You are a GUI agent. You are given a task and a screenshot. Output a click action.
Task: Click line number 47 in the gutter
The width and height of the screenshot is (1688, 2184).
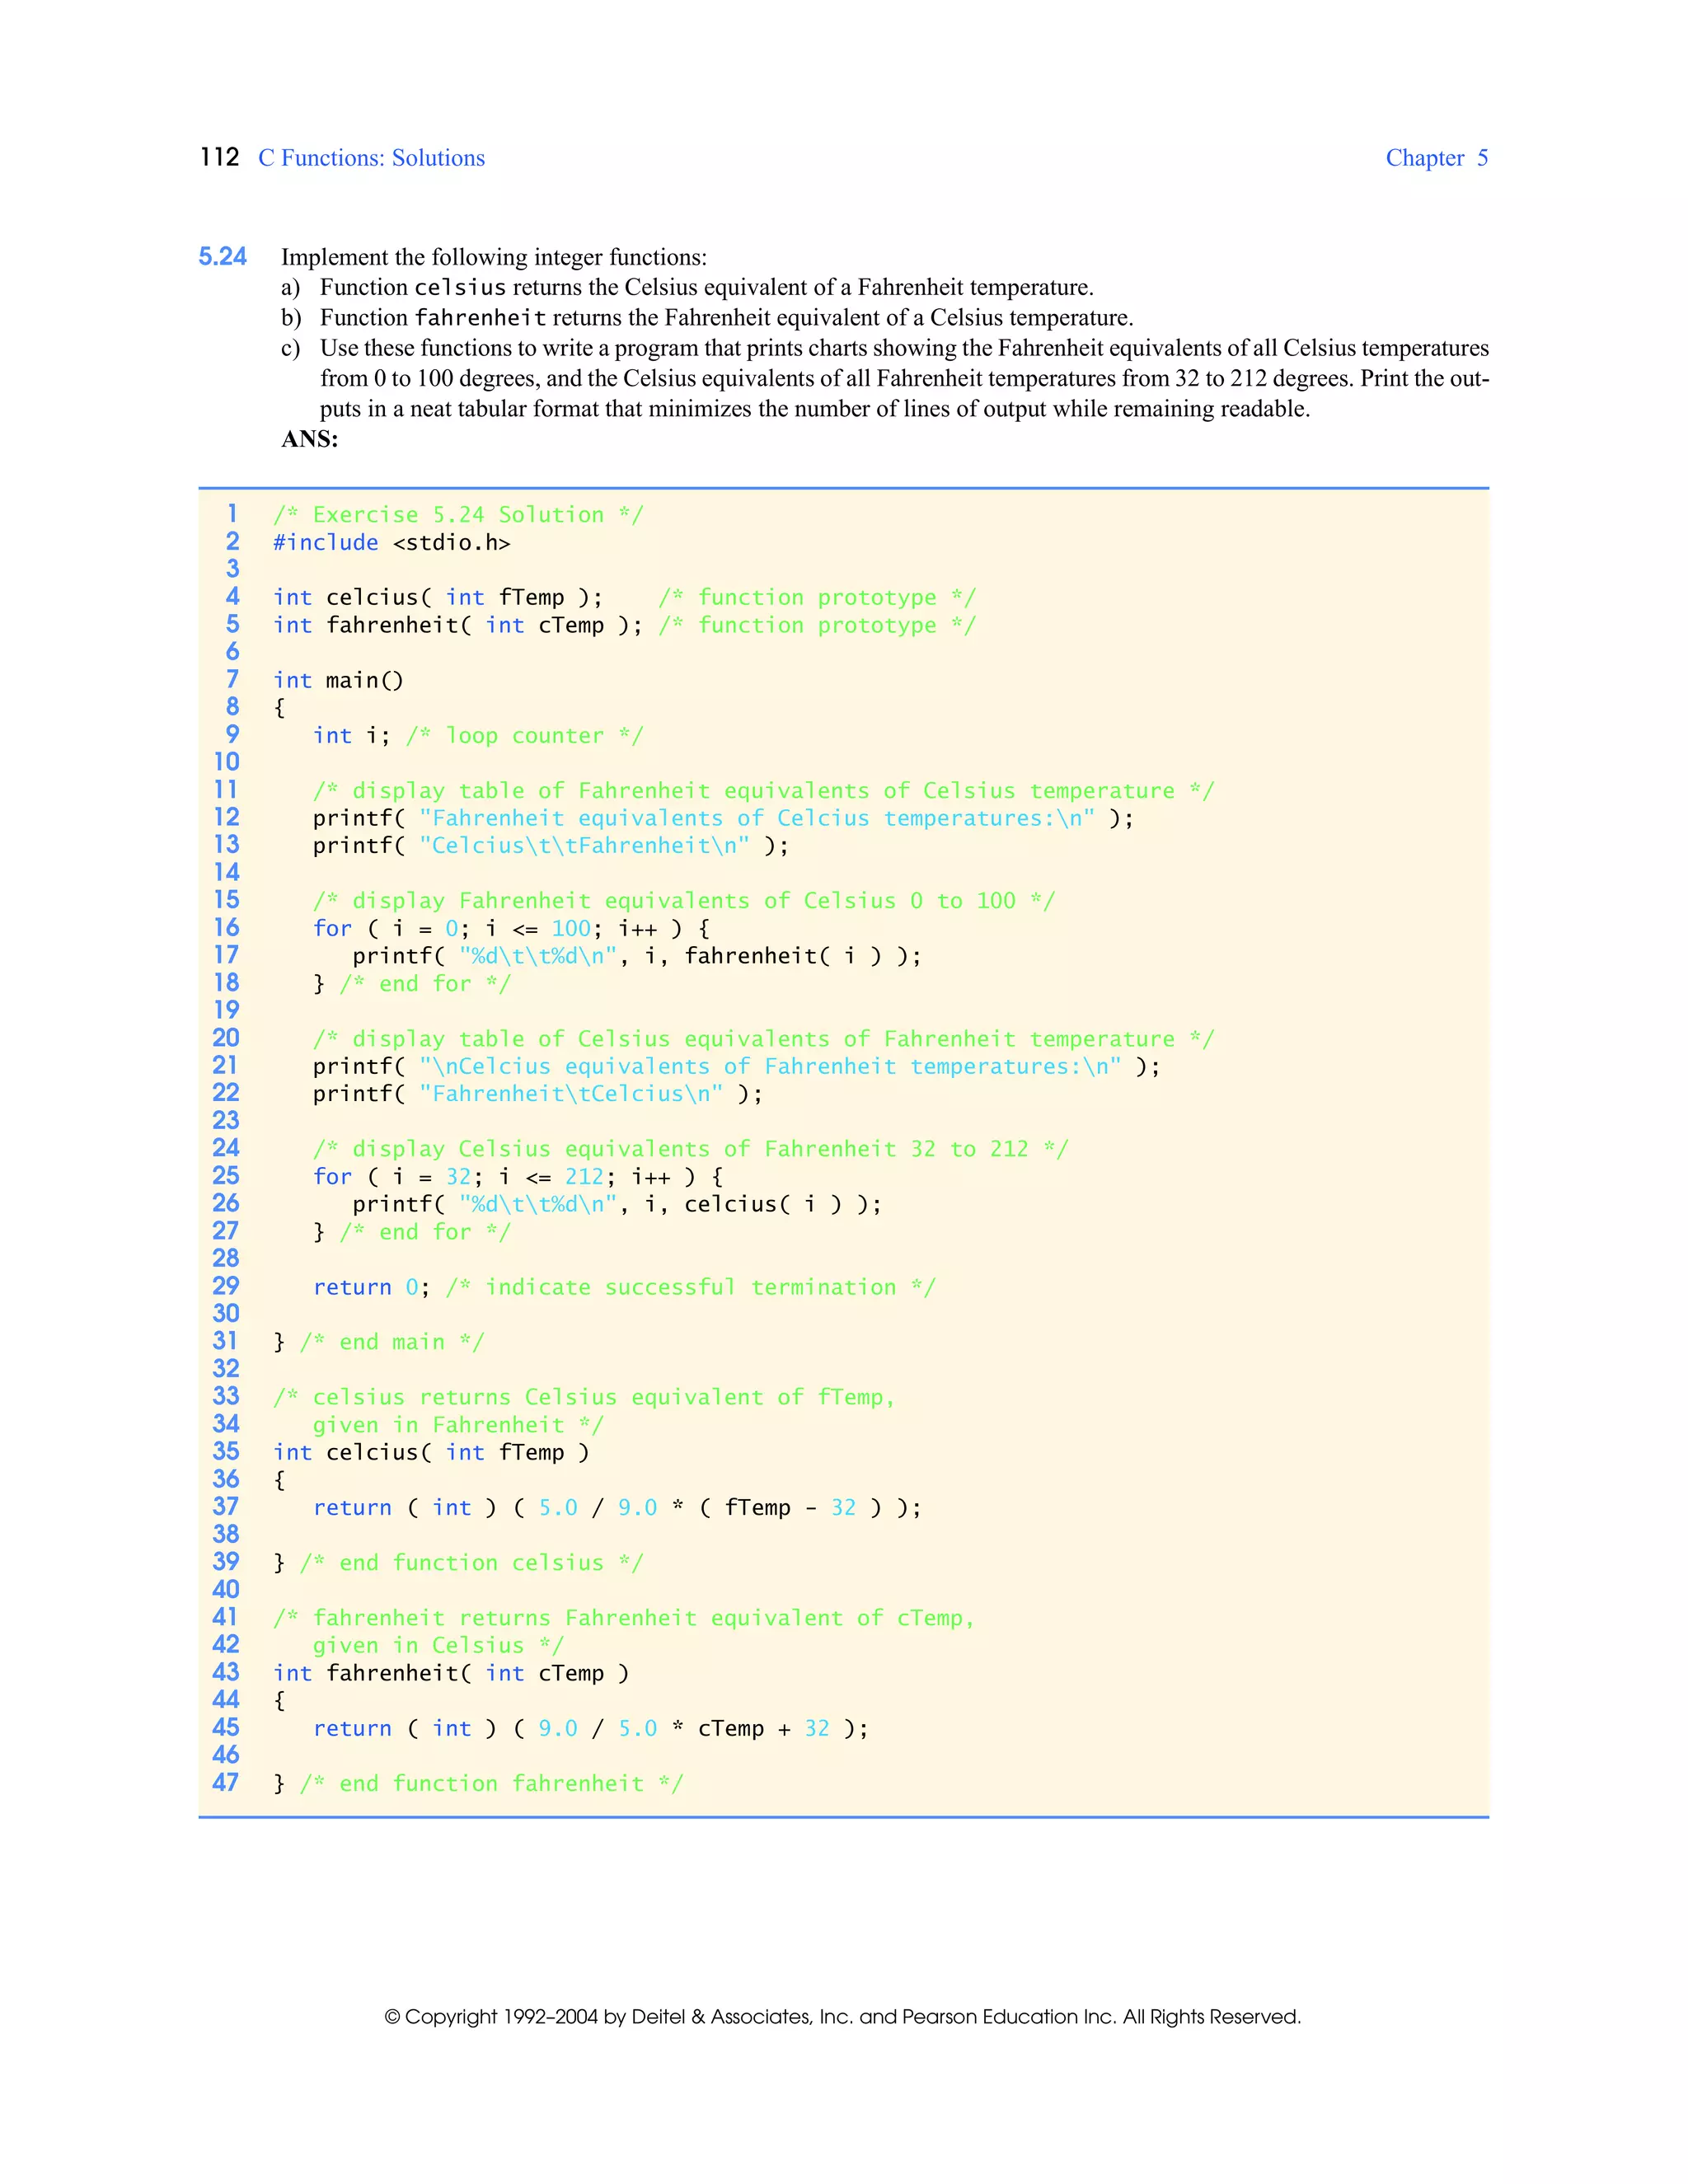point(226,1783)
